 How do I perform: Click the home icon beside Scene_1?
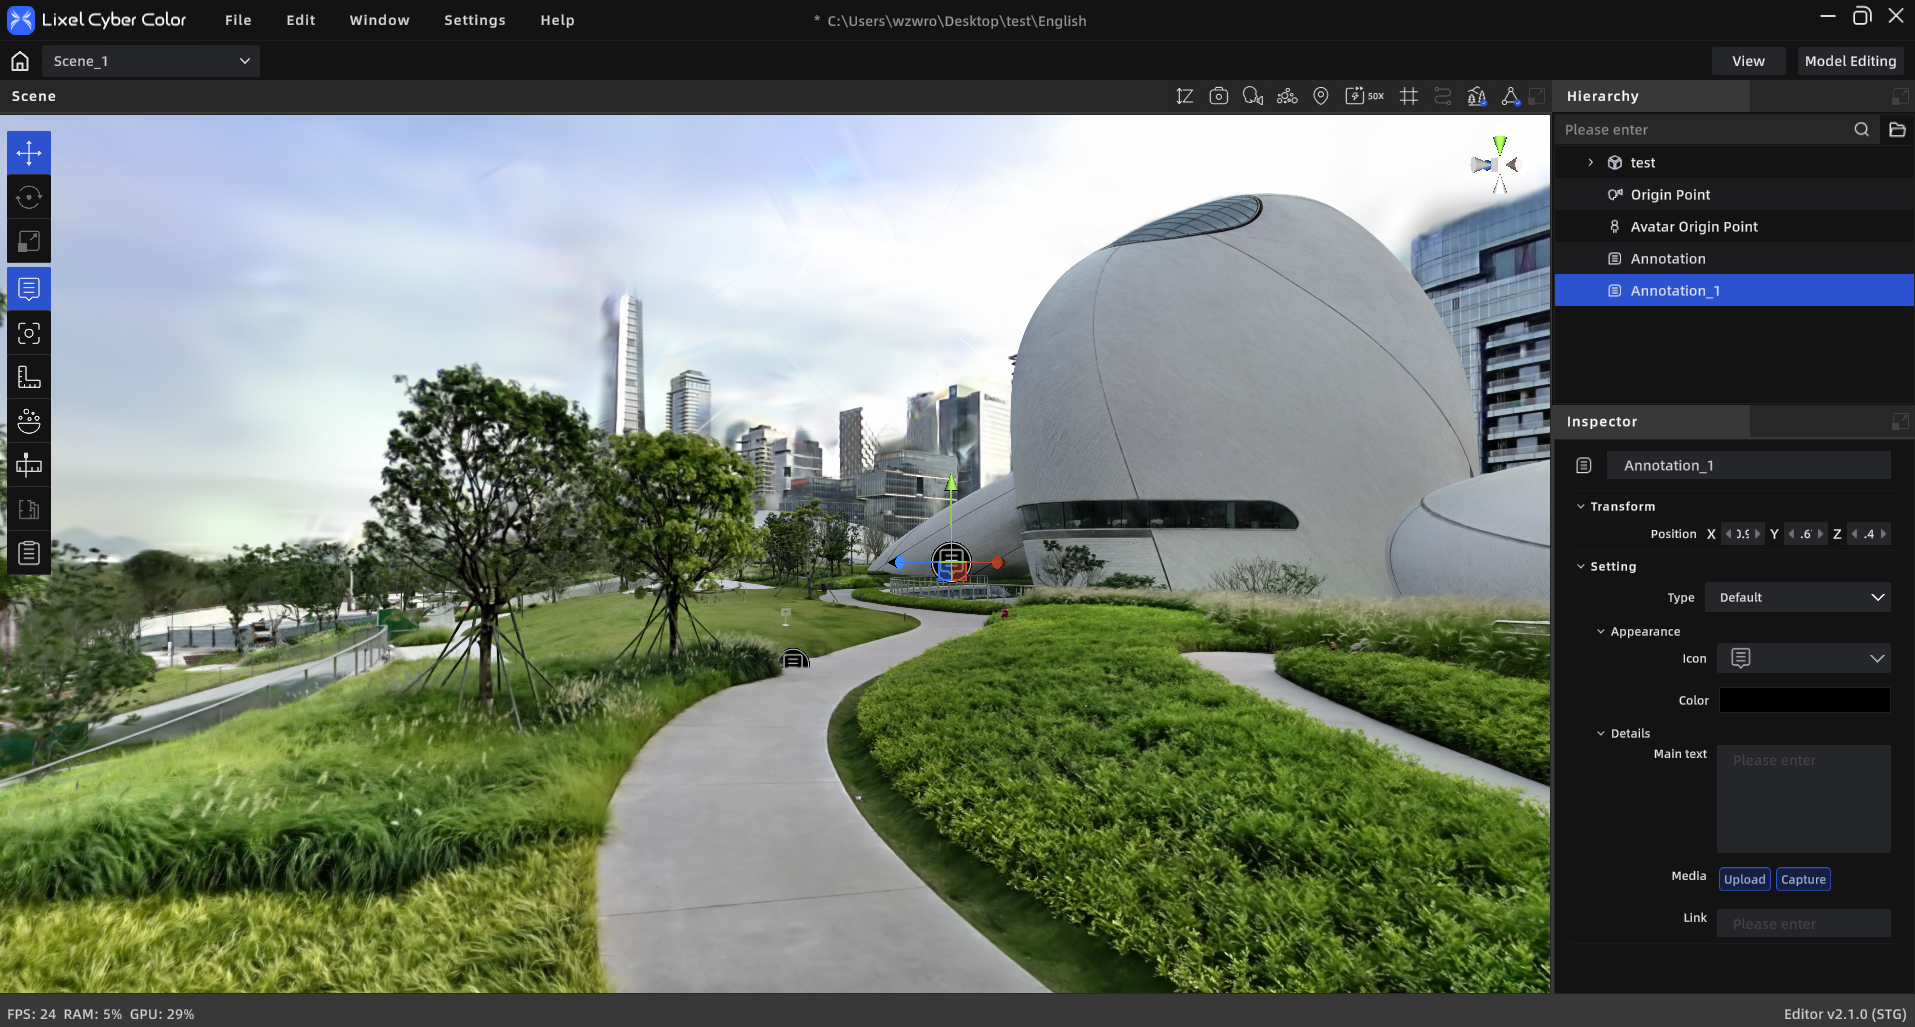tap(20, 61)
